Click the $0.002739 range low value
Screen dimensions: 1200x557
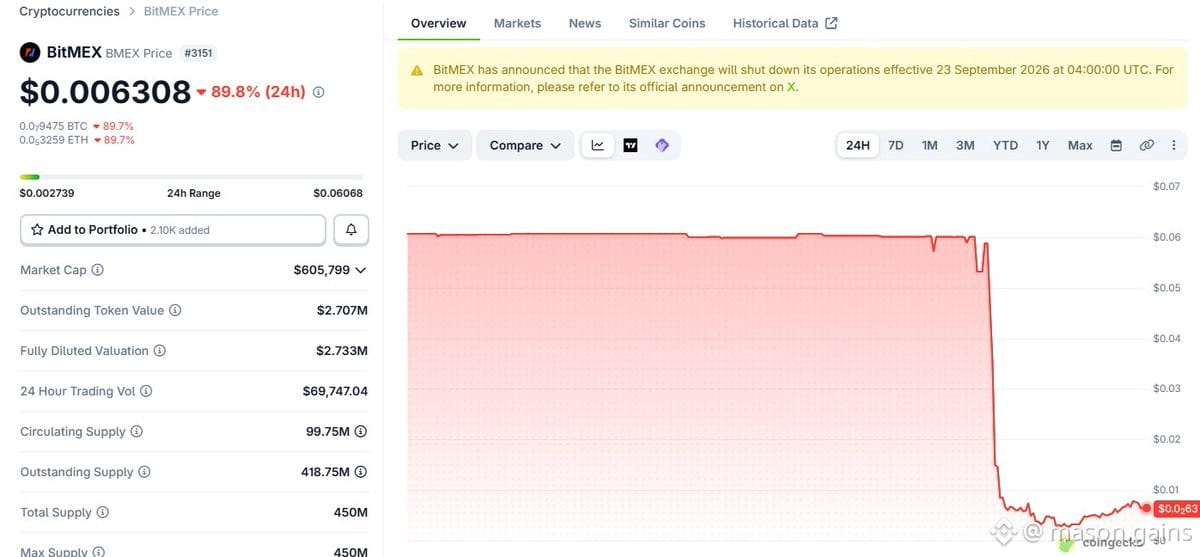click(47, 193)
